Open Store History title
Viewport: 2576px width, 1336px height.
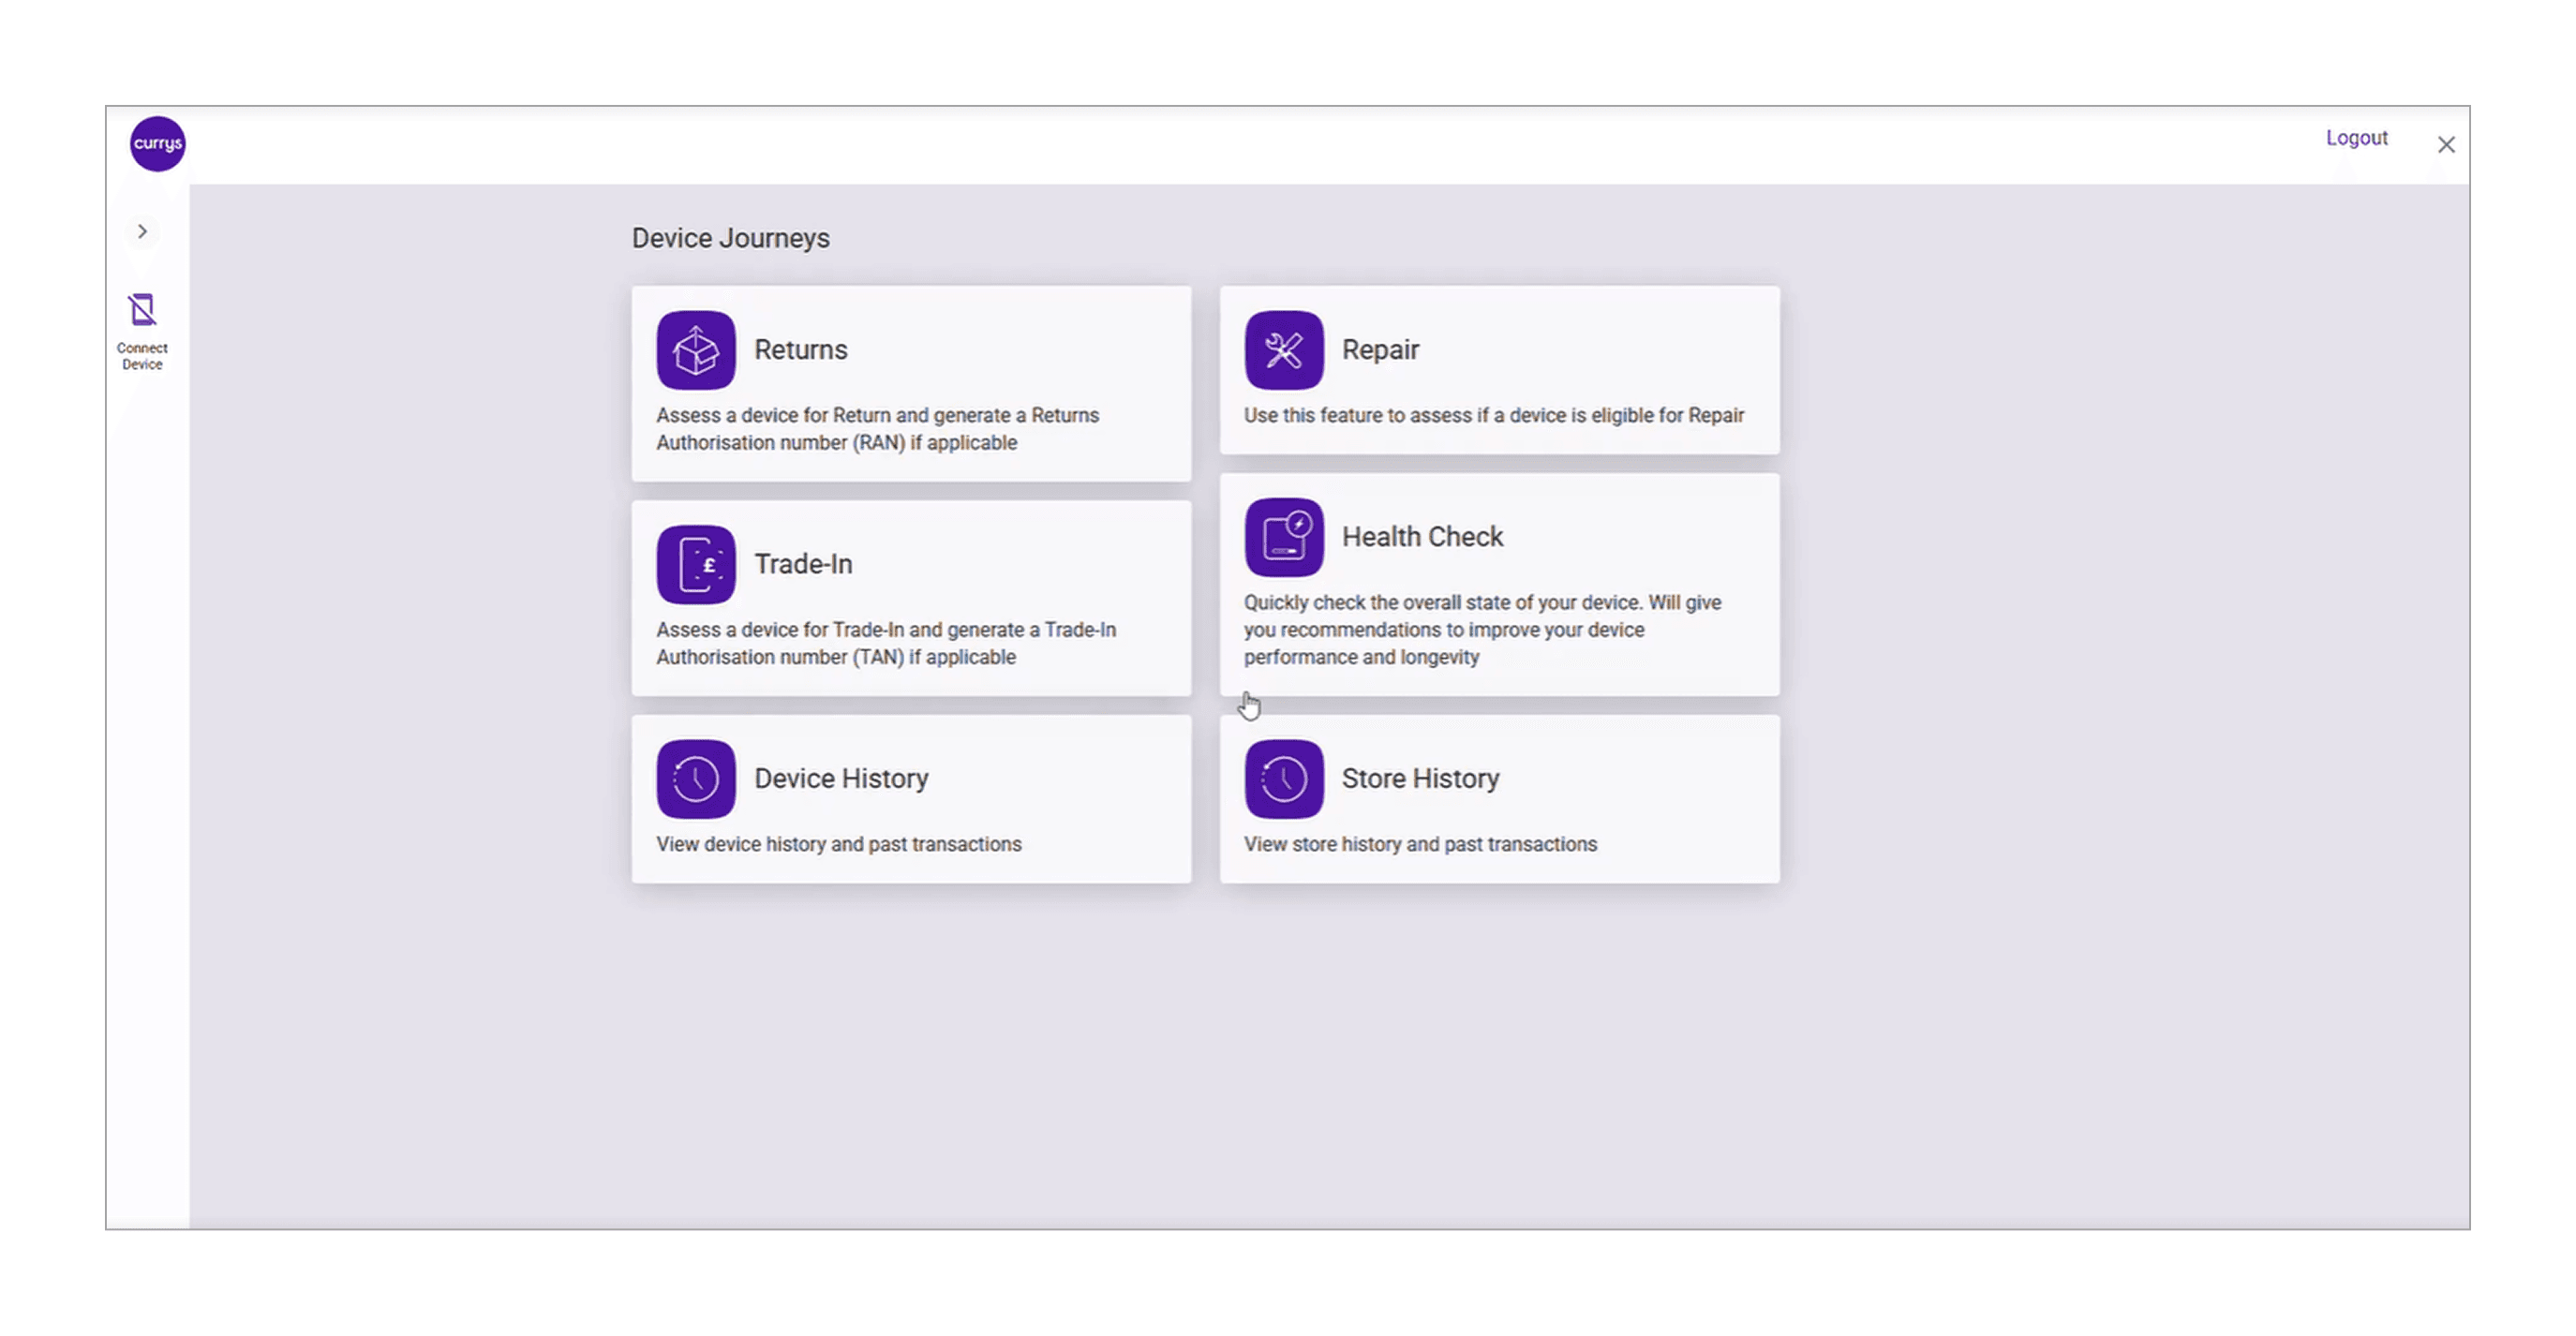[1419, 779]
